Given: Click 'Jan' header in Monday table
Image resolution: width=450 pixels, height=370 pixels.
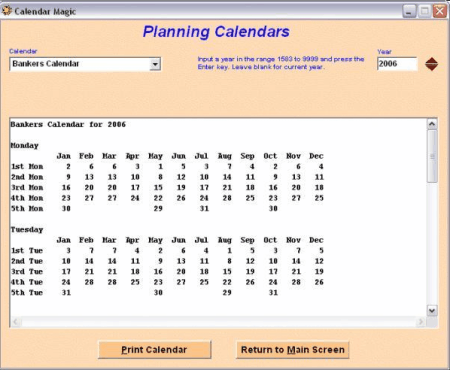Looking at the screenshot, I should click(x=63, y=156).
